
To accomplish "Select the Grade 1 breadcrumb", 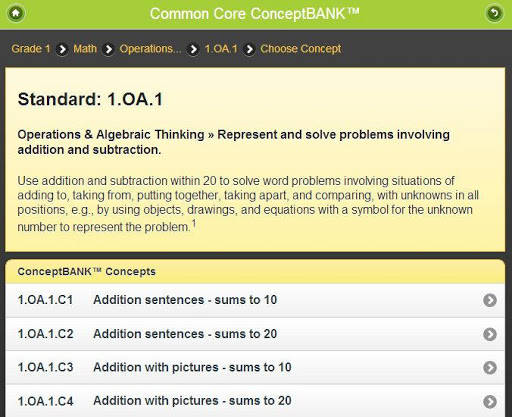I will tap(31, 49).
